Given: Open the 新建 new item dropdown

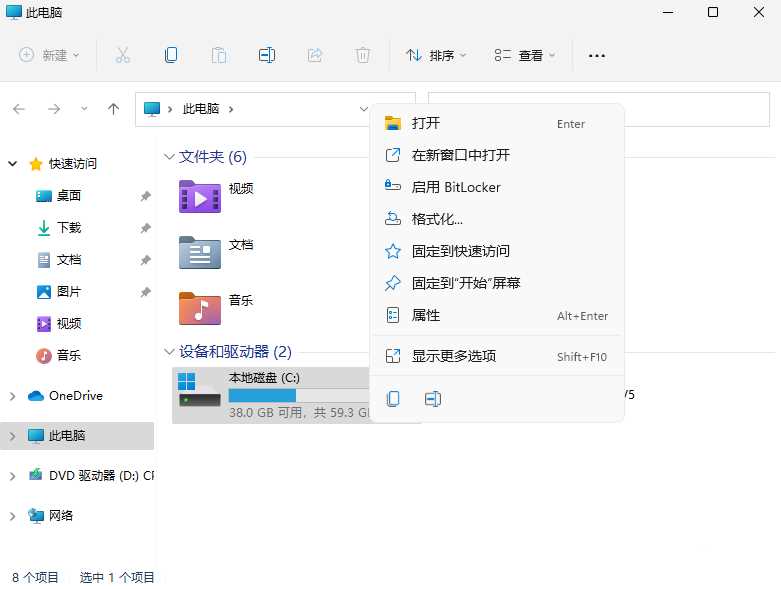Looking at the screenshot, I should [49, 55].
